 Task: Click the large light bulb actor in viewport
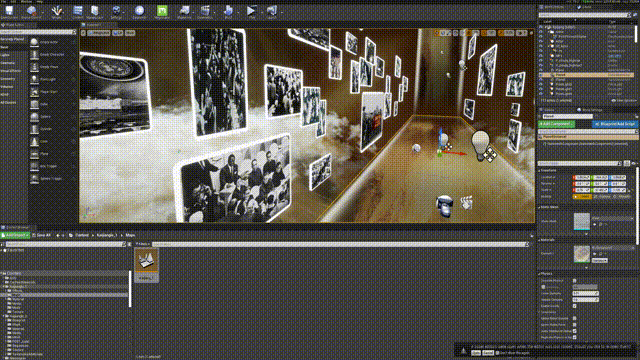[480, 144]
